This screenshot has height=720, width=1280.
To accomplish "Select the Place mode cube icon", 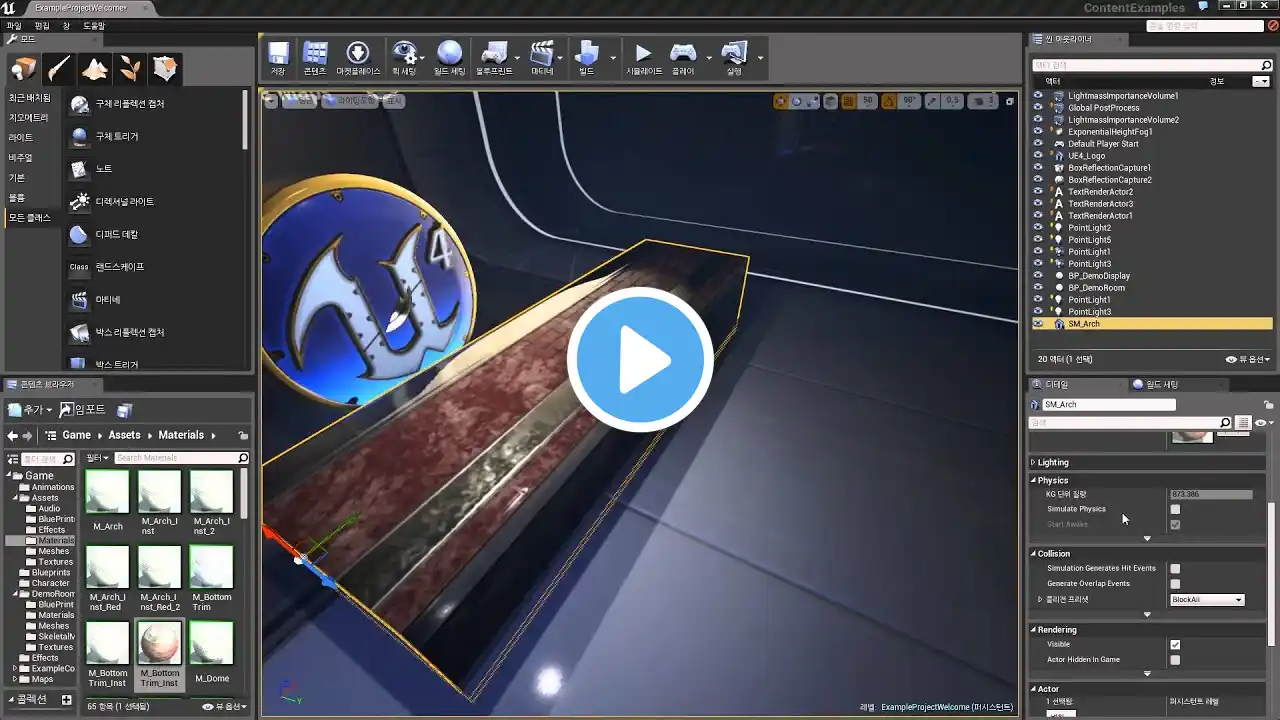I will click(x=24, y=68).
